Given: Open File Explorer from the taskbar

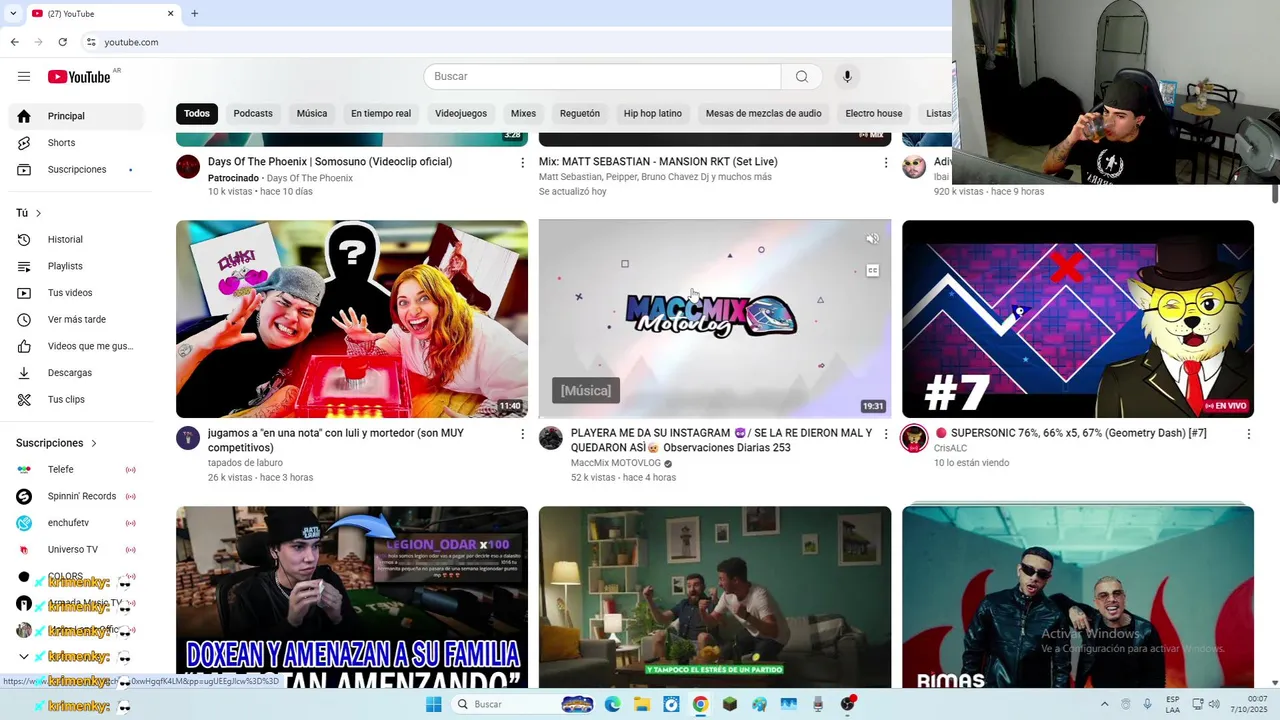Looking at the screenshot, I should tap(642, 704).
